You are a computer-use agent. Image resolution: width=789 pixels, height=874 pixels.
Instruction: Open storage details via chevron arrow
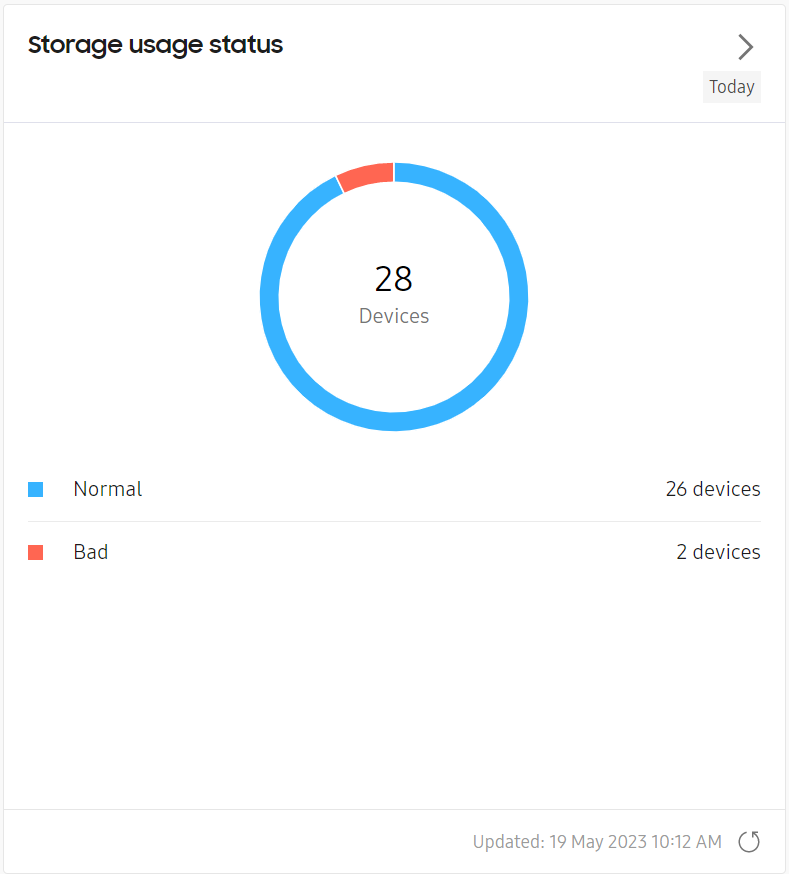click(x=746, y=47)
